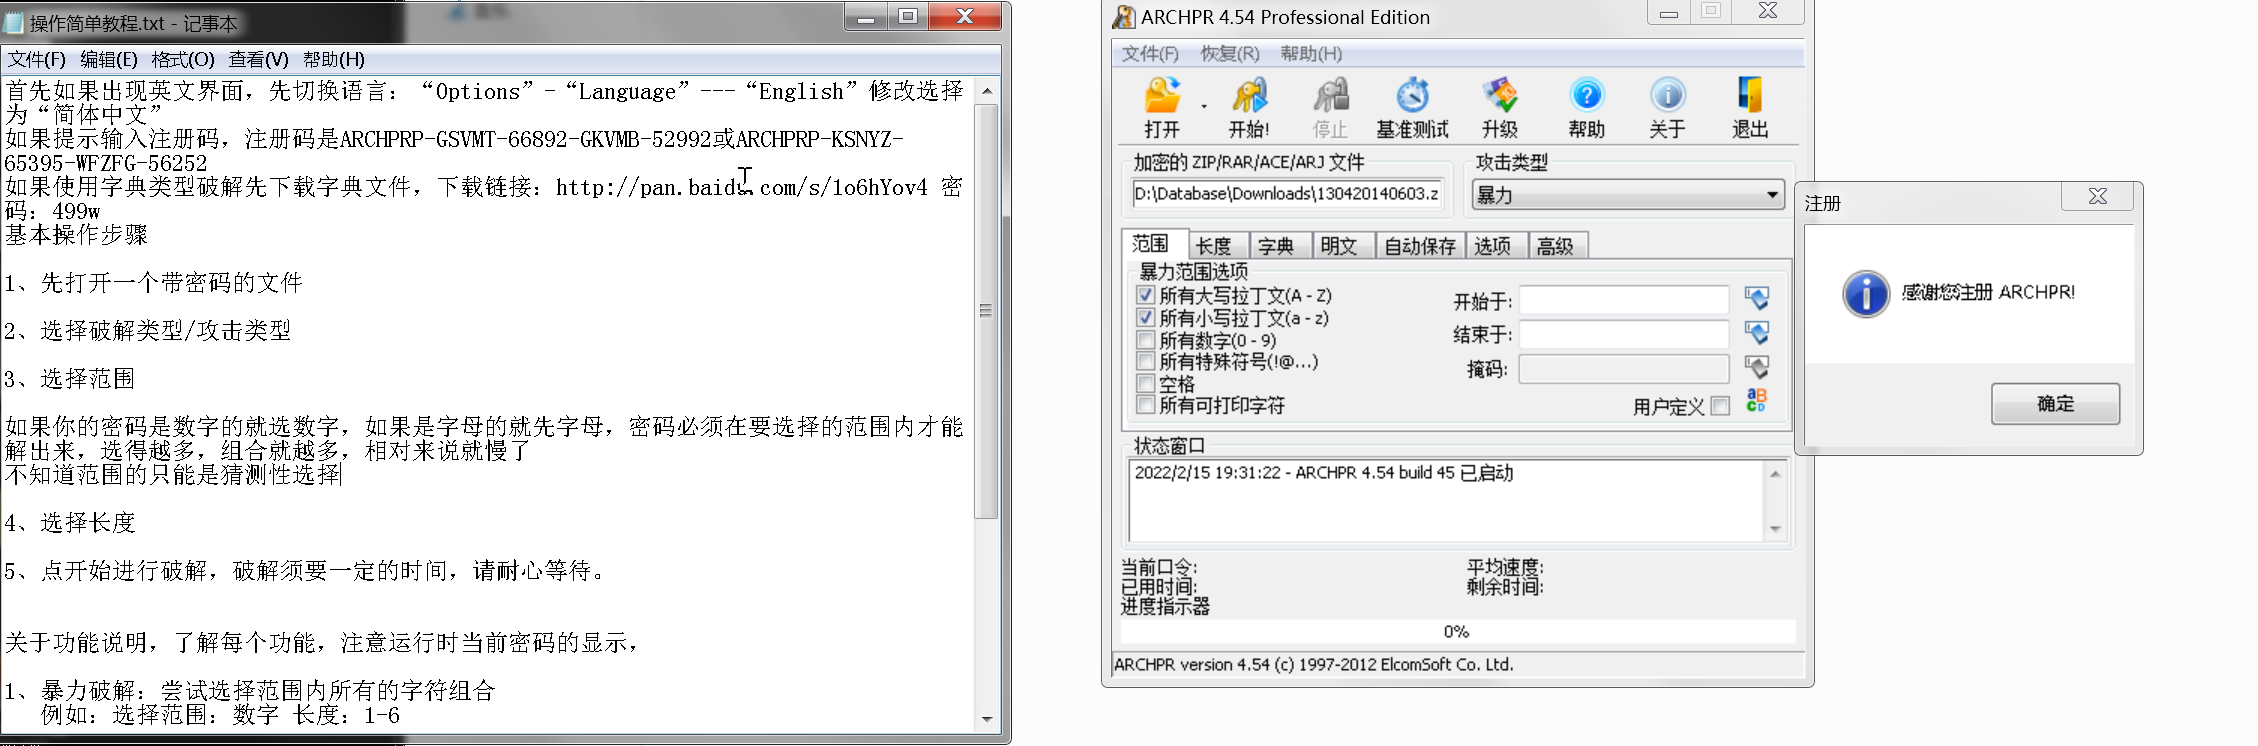Click the ARCHPR title bar app icon
Image resolution: width=2258 pixels, height=746 pixels.
coord(1125,16)
